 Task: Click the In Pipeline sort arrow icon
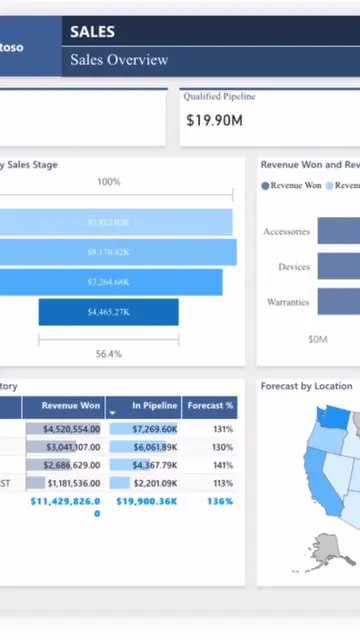(112, 413)
